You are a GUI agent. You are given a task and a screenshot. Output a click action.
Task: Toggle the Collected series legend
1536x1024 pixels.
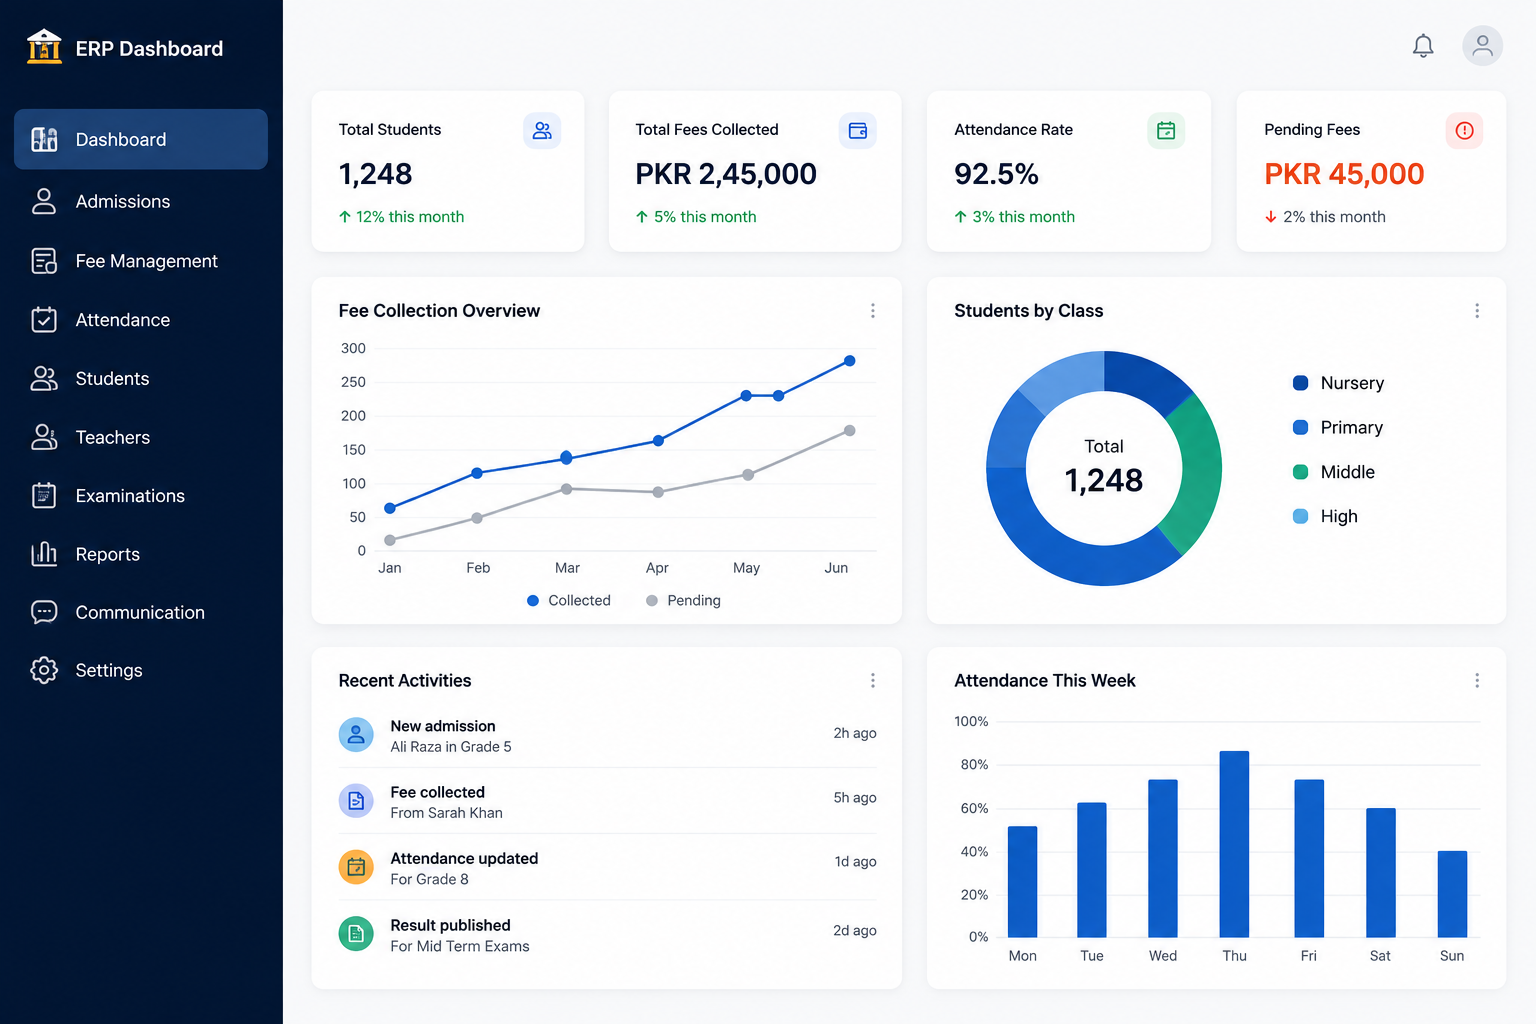(569, 600)
